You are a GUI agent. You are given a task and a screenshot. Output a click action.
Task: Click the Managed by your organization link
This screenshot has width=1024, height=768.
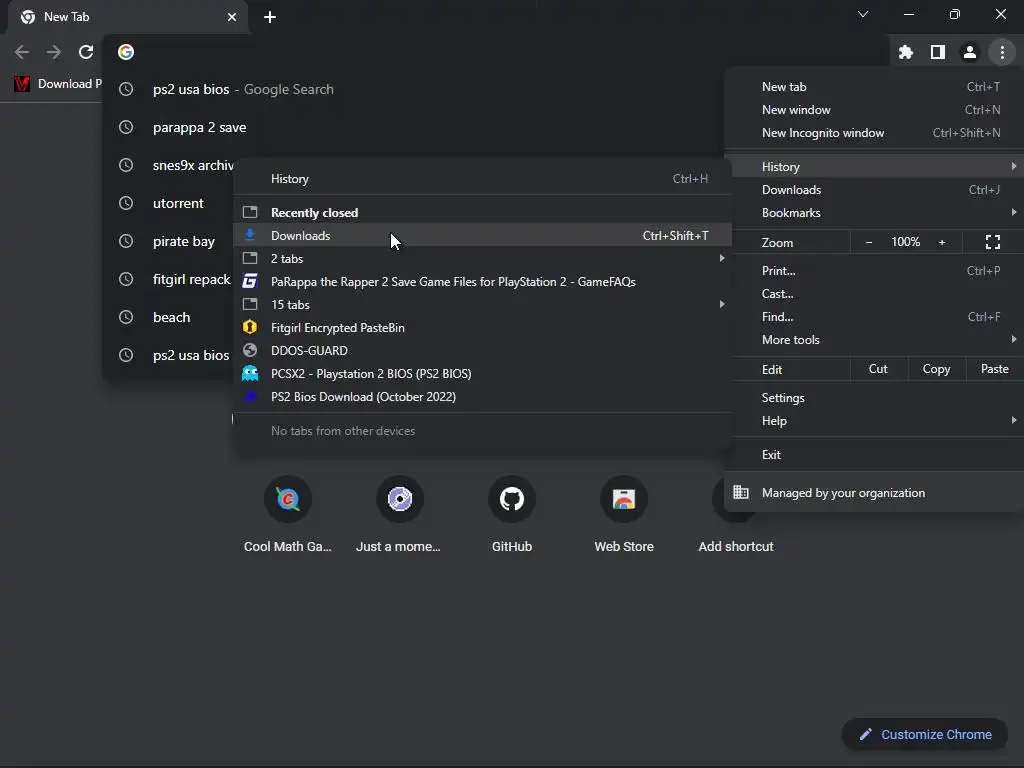click(x=843, y=493)
